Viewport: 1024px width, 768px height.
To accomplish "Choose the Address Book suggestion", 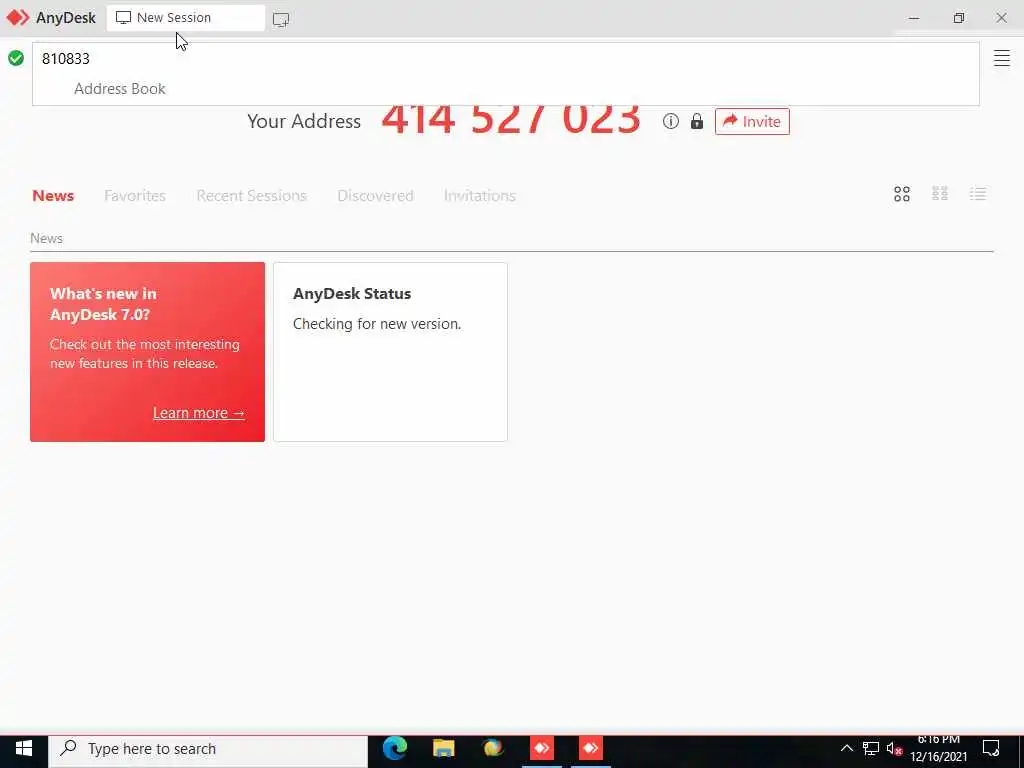I will click(x=120, y=89).
